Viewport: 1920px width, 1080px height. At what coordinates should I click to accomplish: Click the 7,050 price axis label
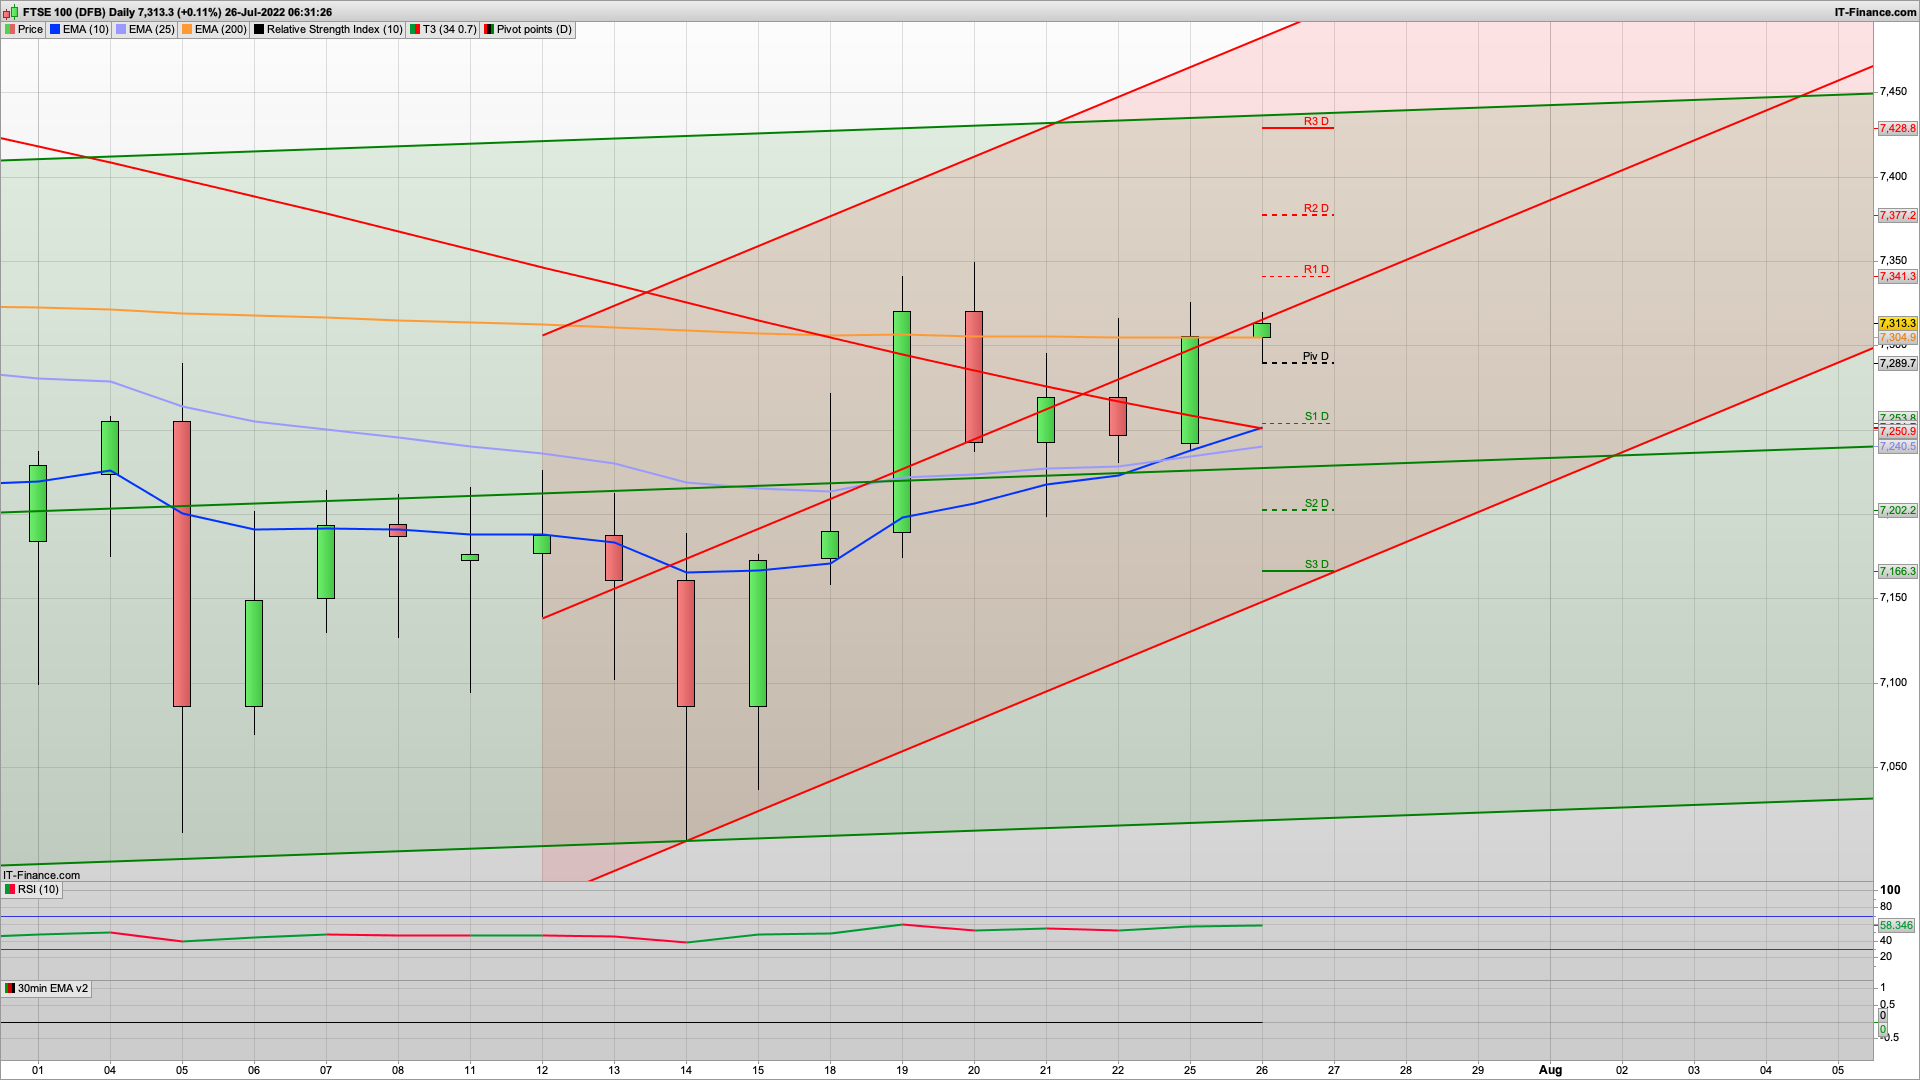(x=1893, y=767)
